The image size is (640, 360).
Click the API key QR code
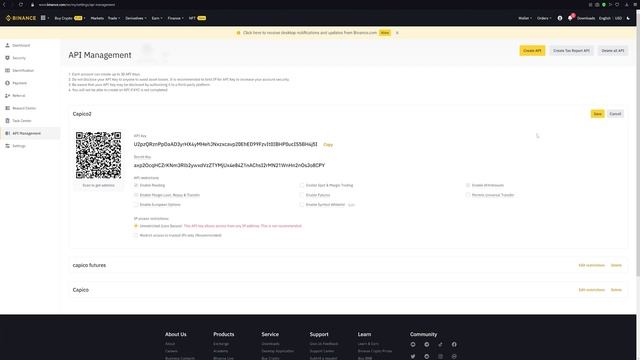pyautogui.click(x=98, y=155)
